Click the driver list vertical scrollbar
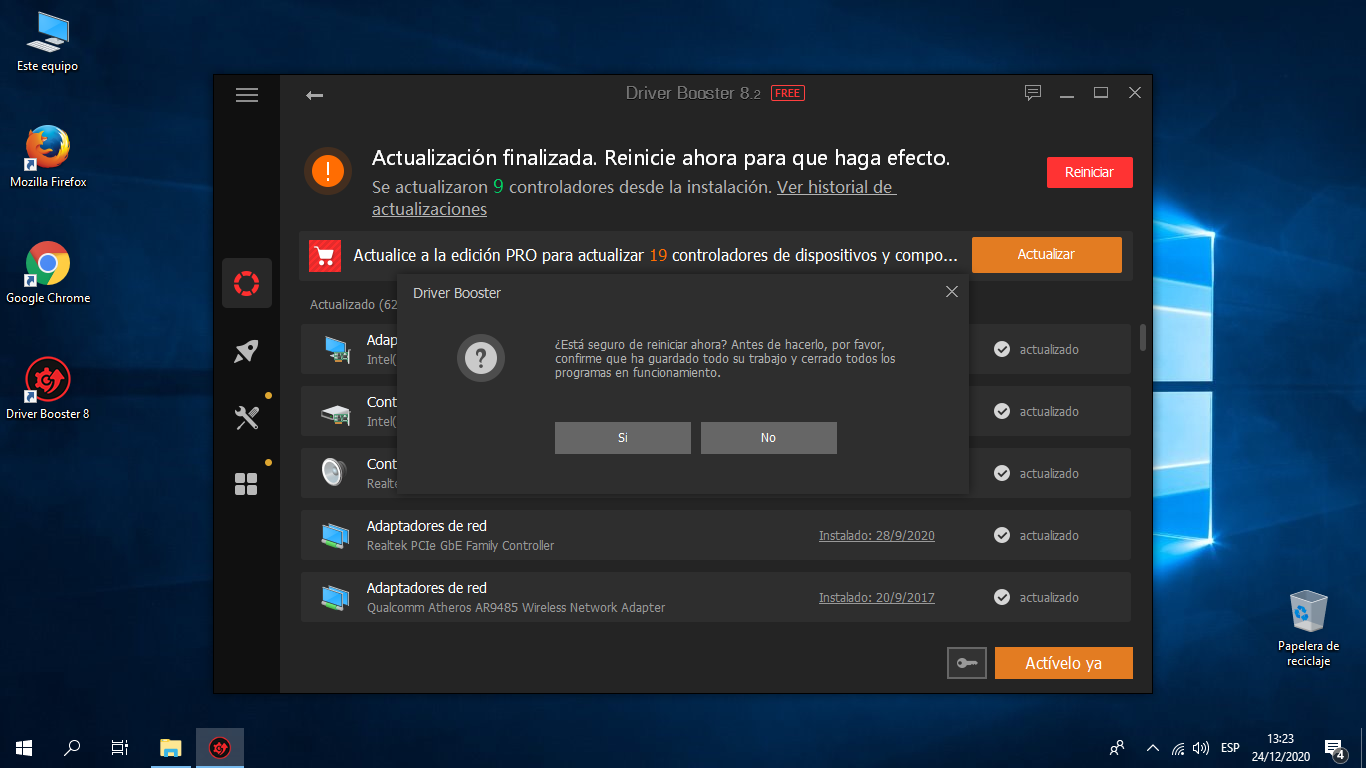The width and height of the screenshot is (1366, 768). pyautogui.click(x=1143, y=337)
